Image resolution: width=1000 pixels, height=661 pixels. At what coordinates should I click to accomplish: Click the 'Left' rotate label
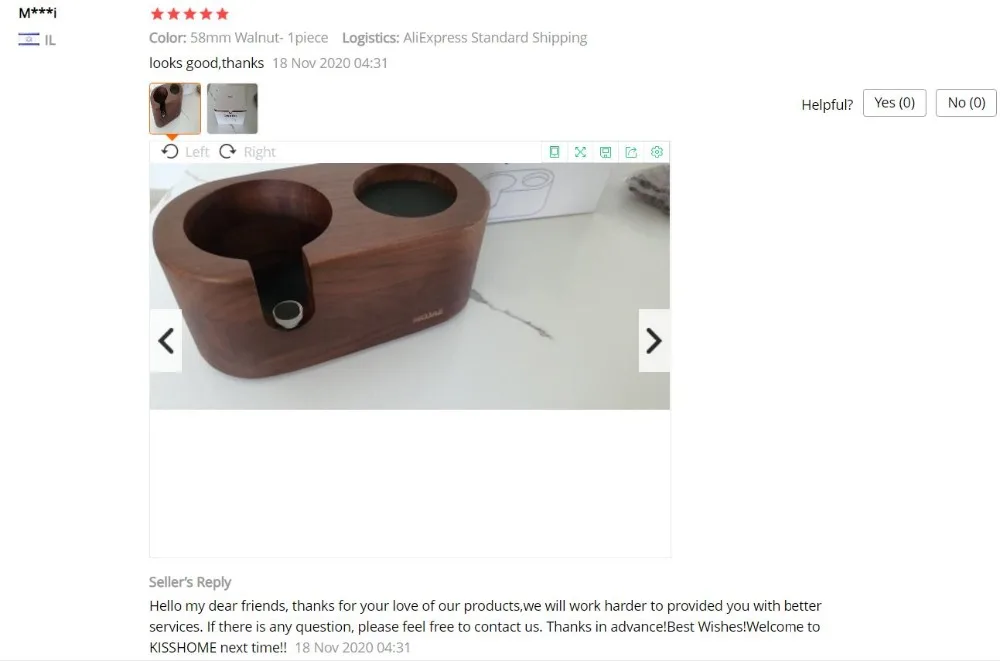pyautogui.click(x=197, y=152)
